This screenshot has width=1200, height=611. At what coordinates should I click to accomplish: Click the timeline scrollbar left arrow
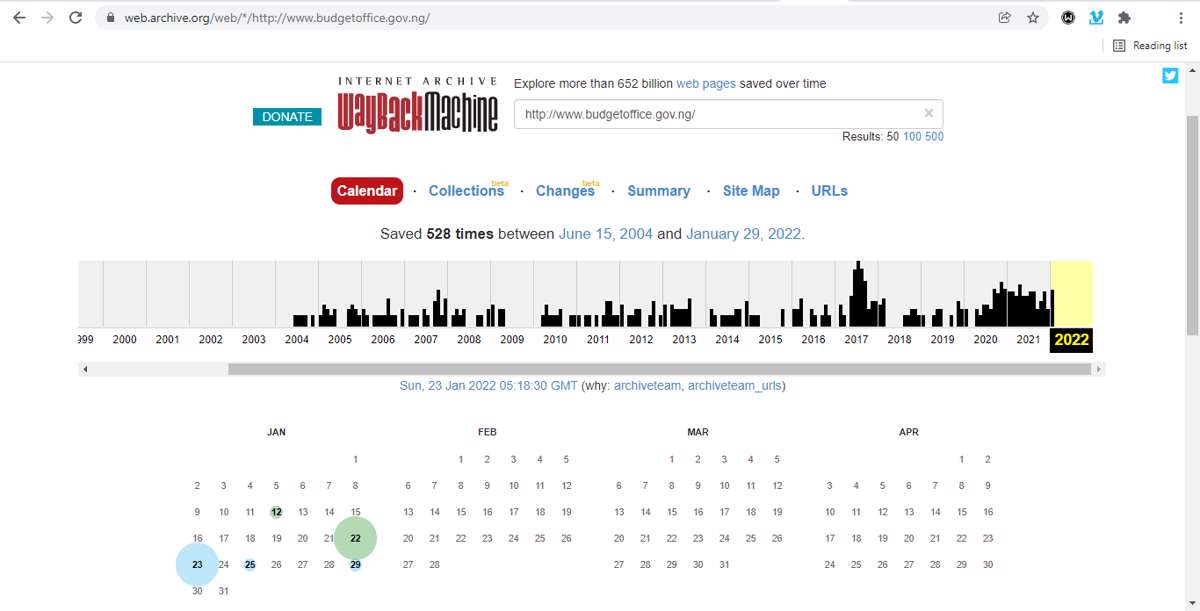pyautogui.click(x=85, y=369)
